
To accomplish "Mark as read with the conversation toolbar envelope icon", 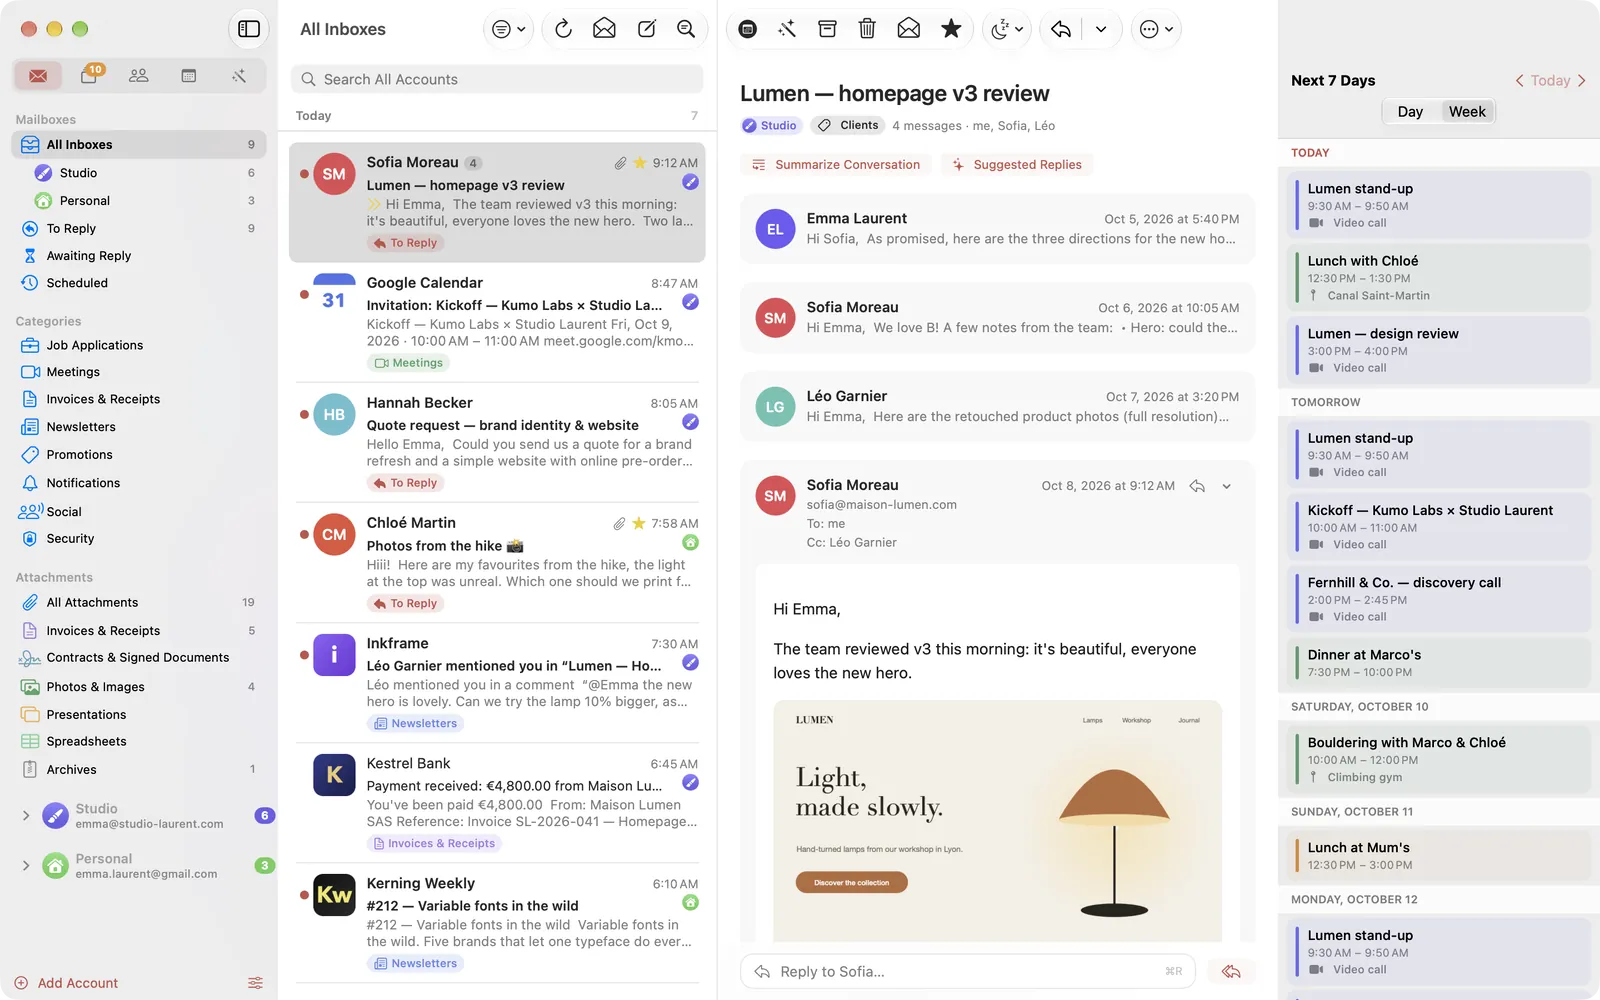I will (x=908, y=29).
